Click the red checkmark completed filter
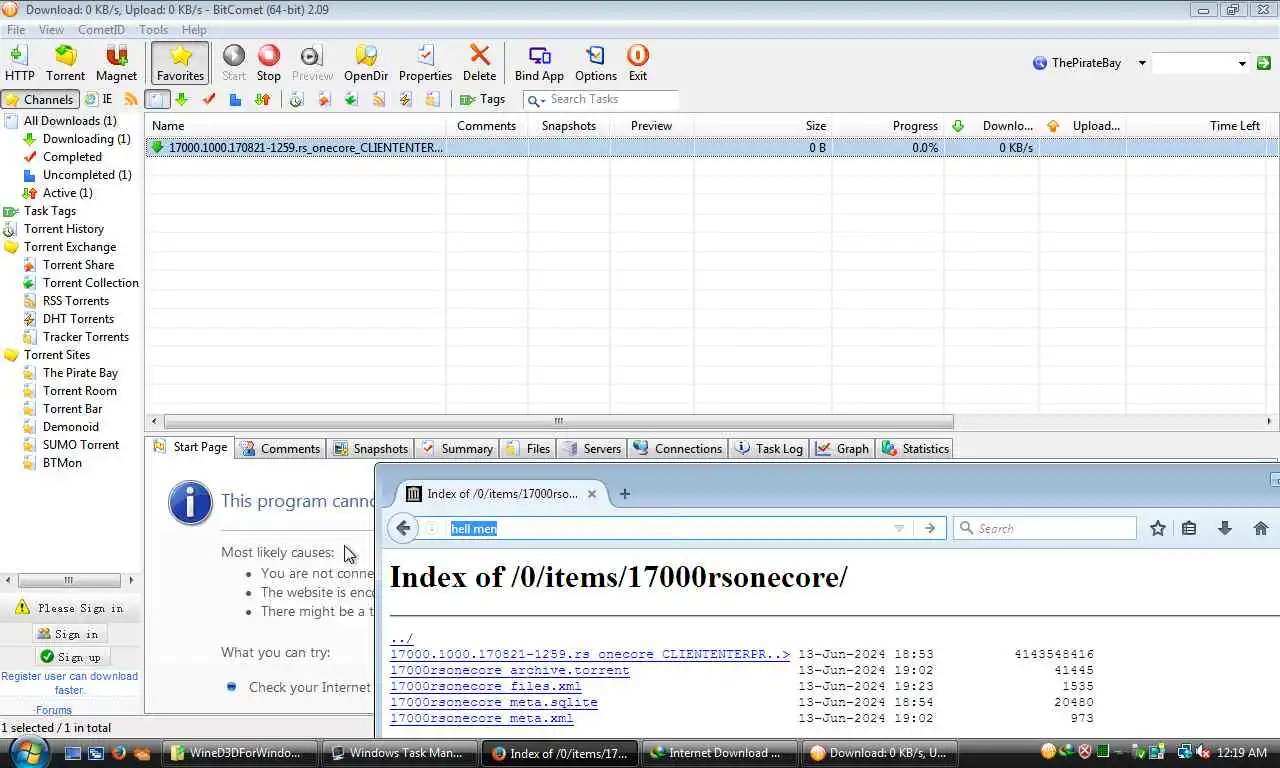The height and width of the screenshot is (768, 1280). coord(209,99)
